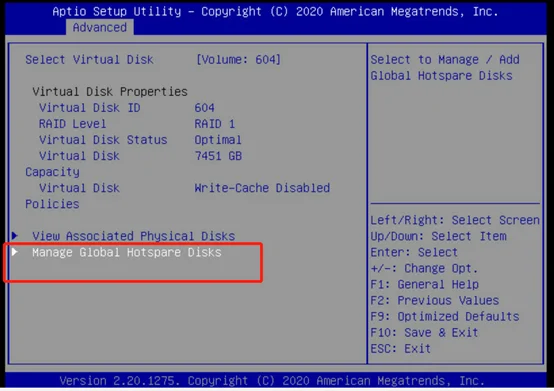Click 'F9: Optimized Defaults' hint
The height and width of the screenshot is (391, 554).
click(445, 316)
